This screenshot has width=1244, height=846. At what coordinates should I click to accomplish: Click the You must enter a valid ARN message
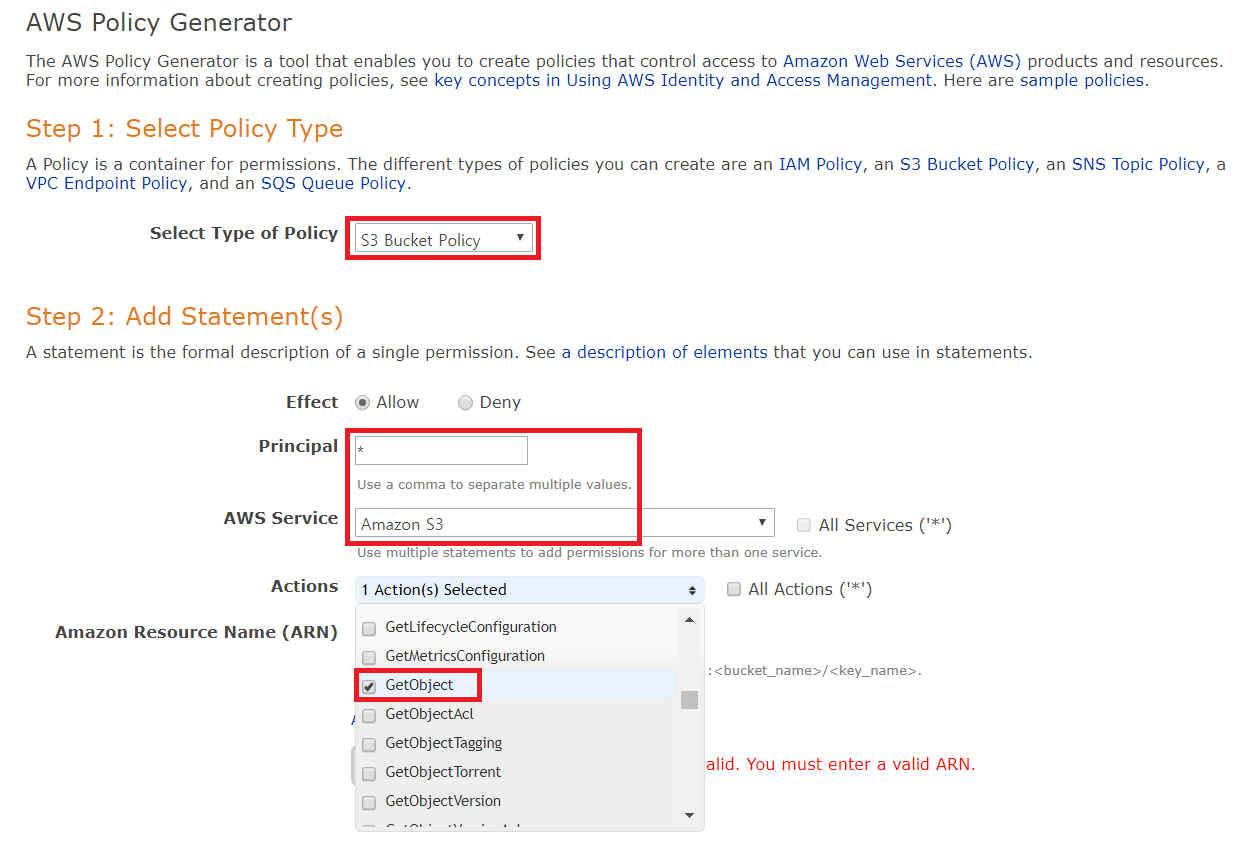tap(861, 764)
